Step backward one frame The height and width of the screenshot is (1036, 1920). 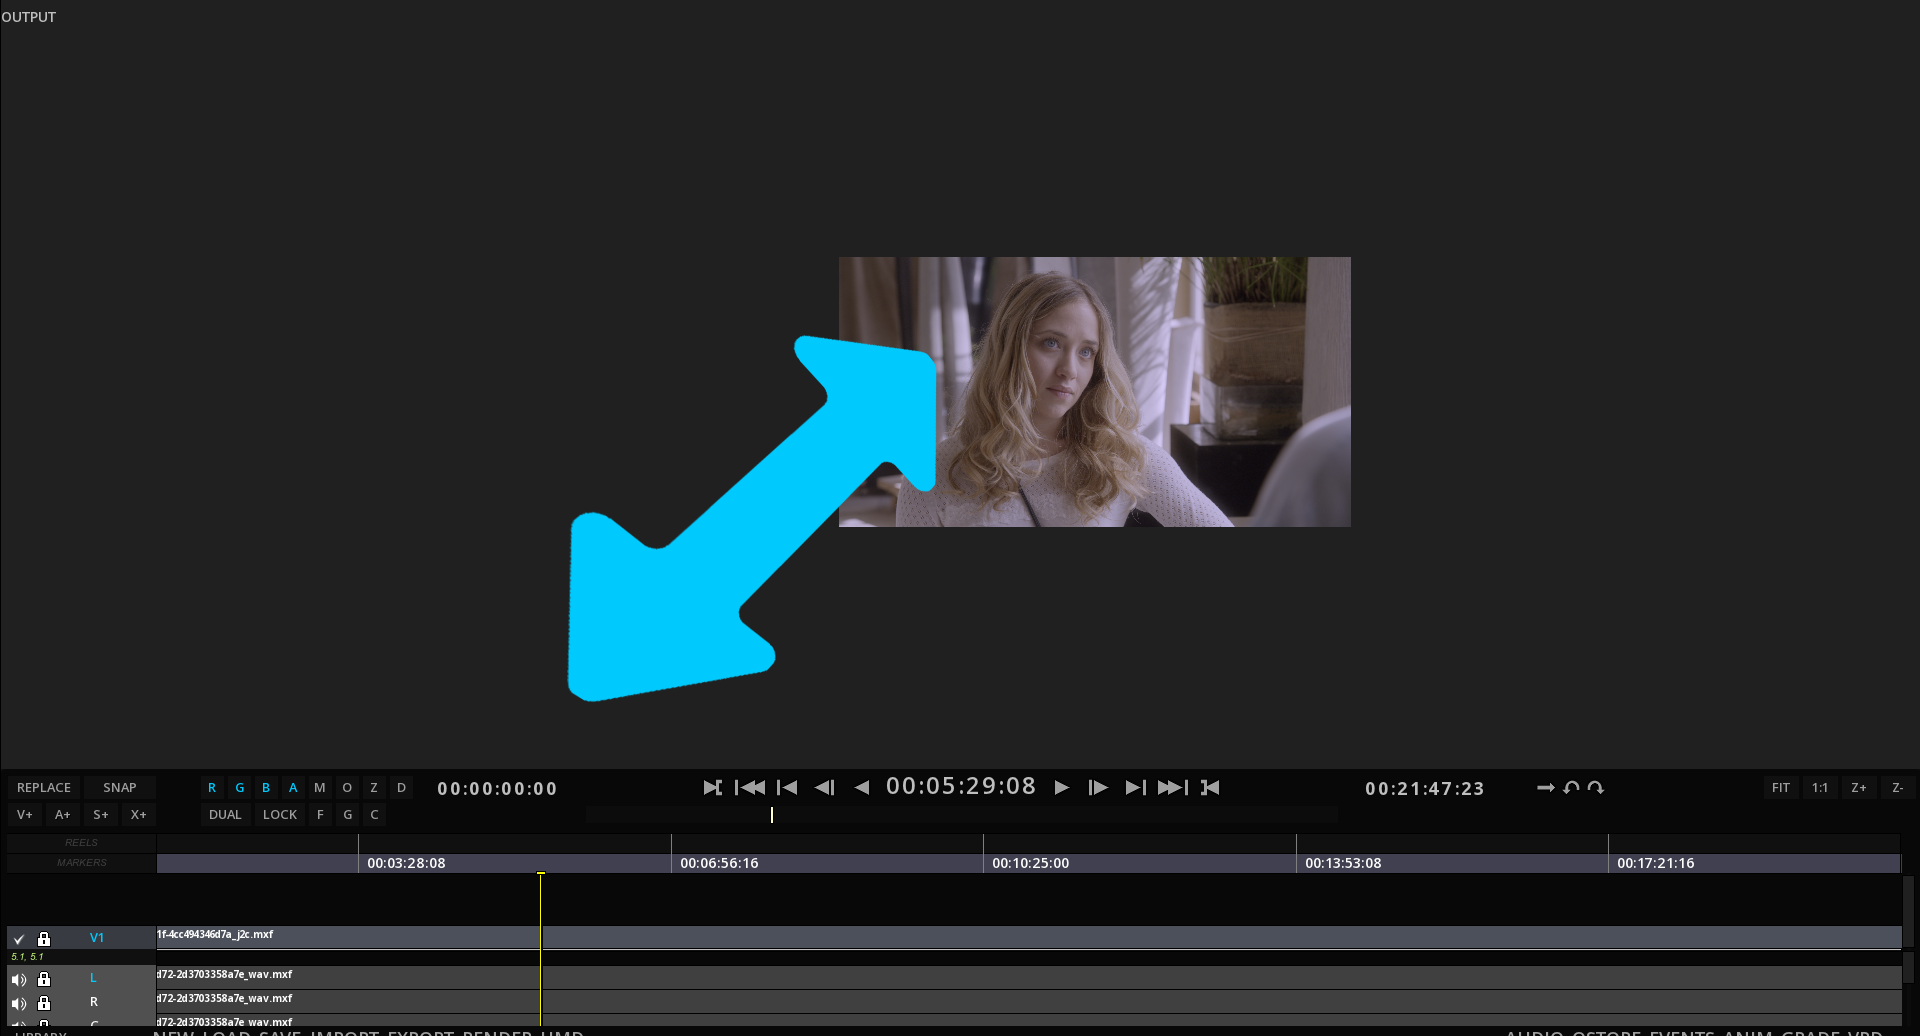(x=825, y=788)
